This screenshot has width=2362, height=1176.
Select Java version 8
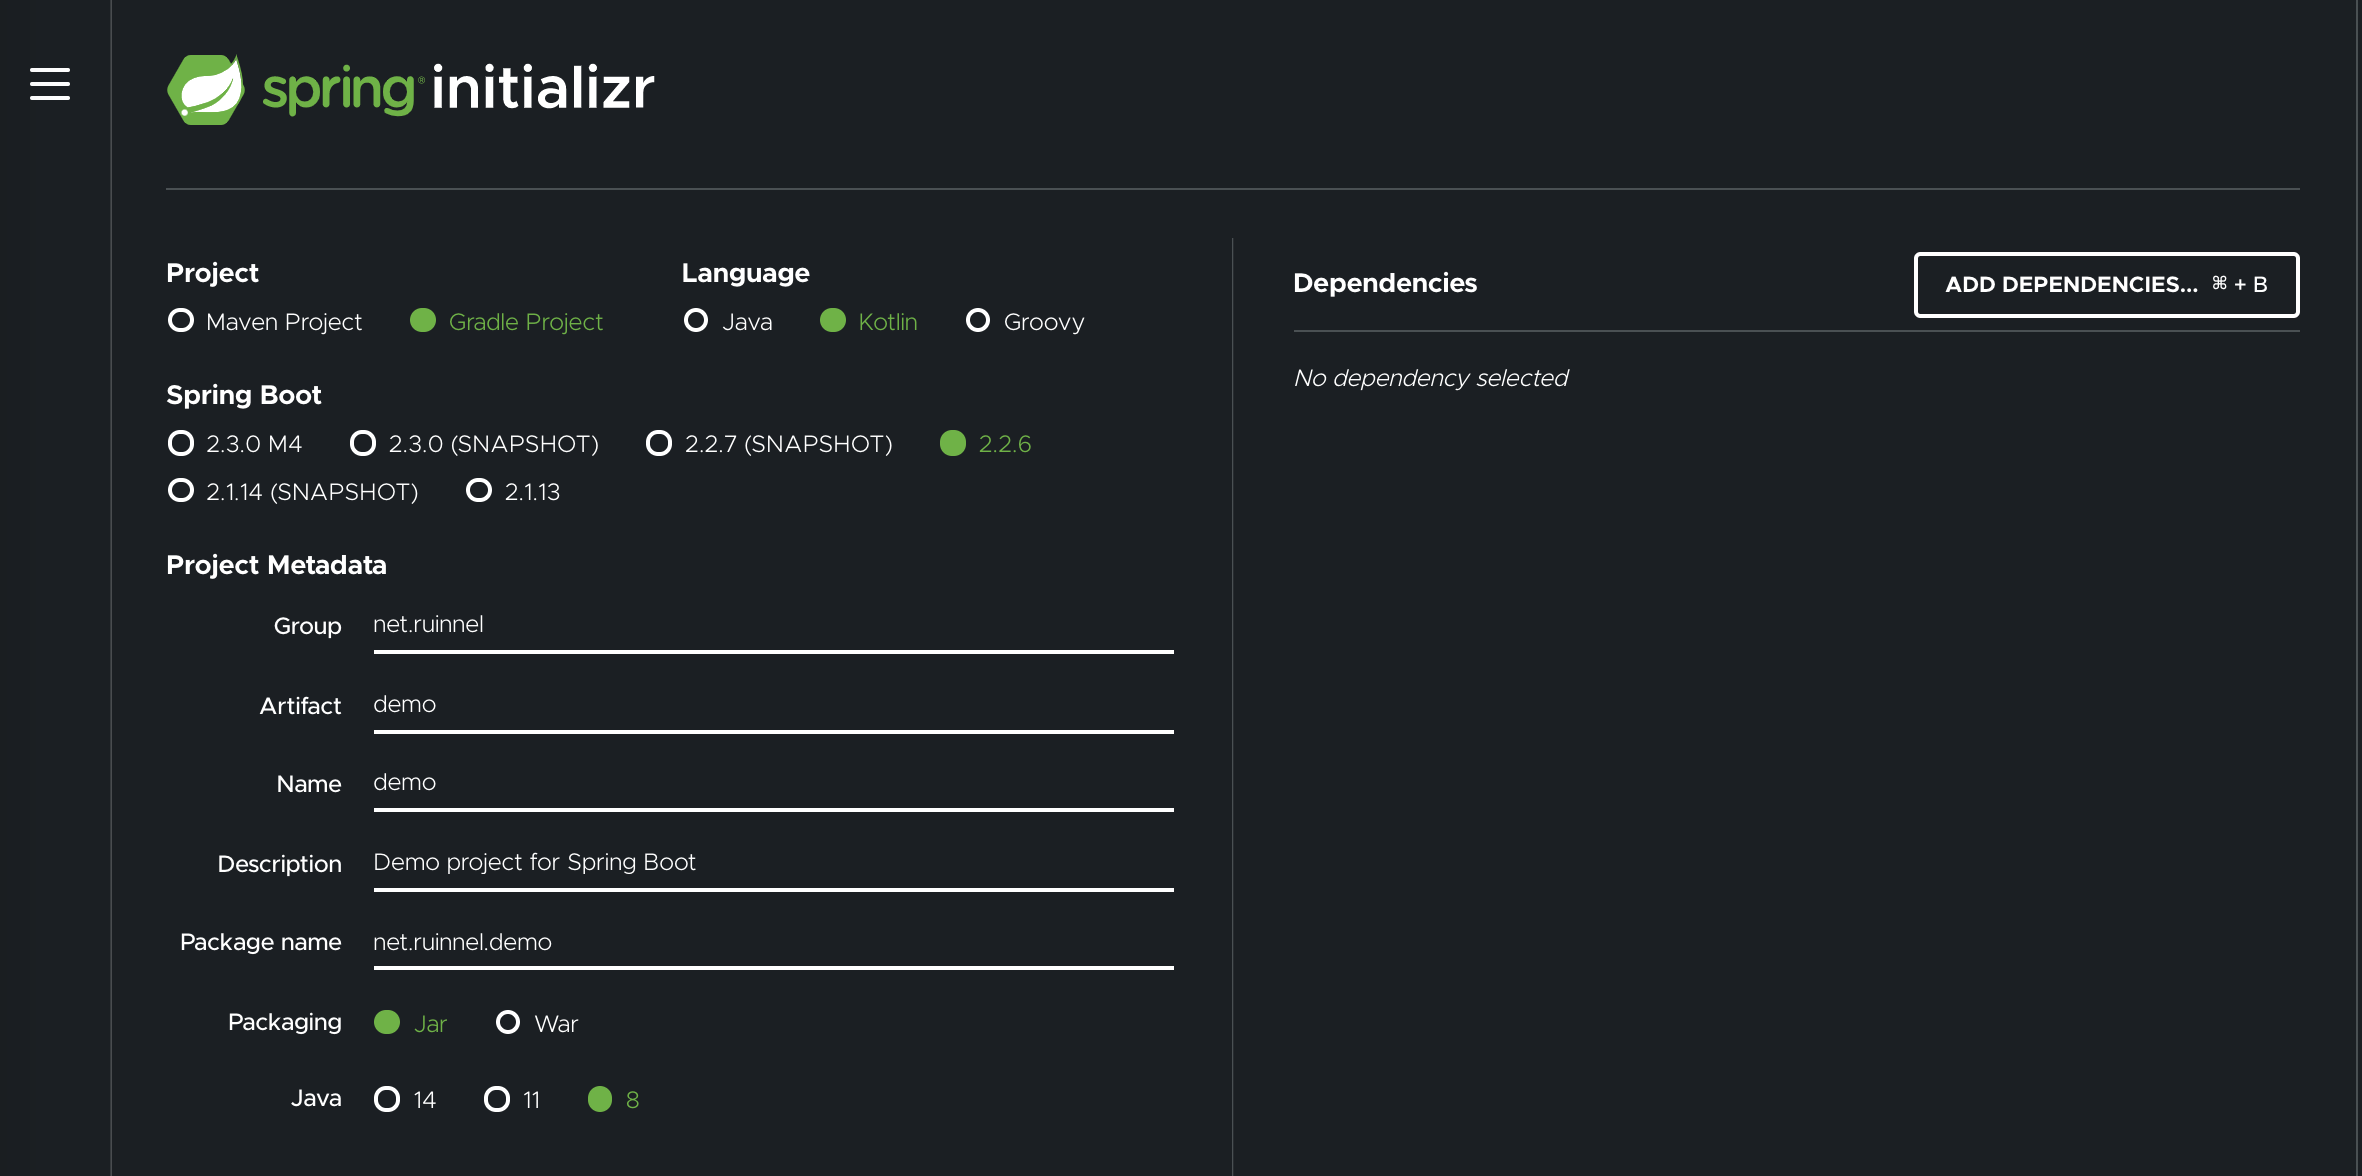pyautogui.click(x=613, y=1099)
